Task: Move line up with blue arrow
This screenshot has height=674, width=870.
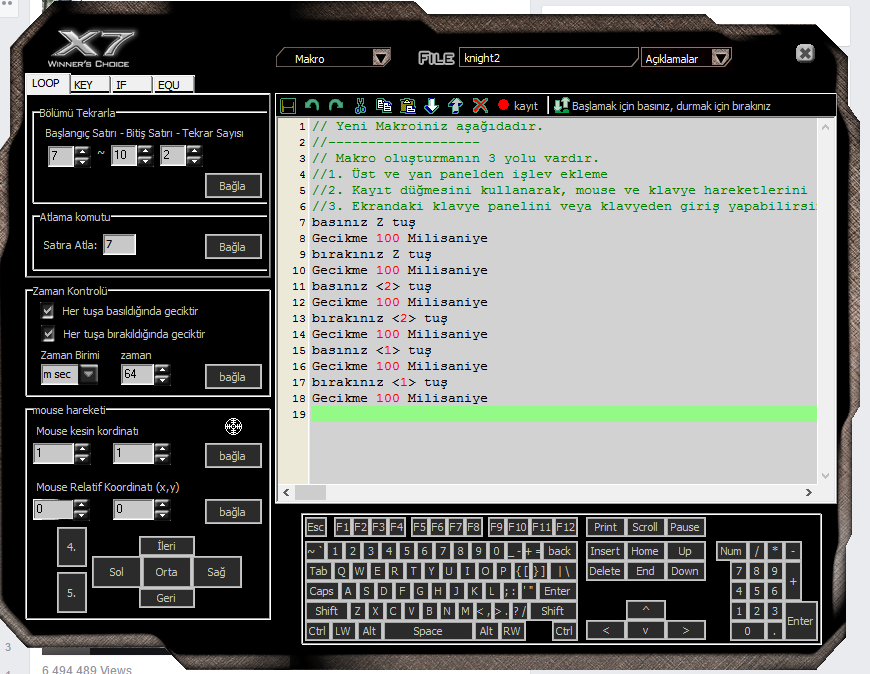Action: 456,105
